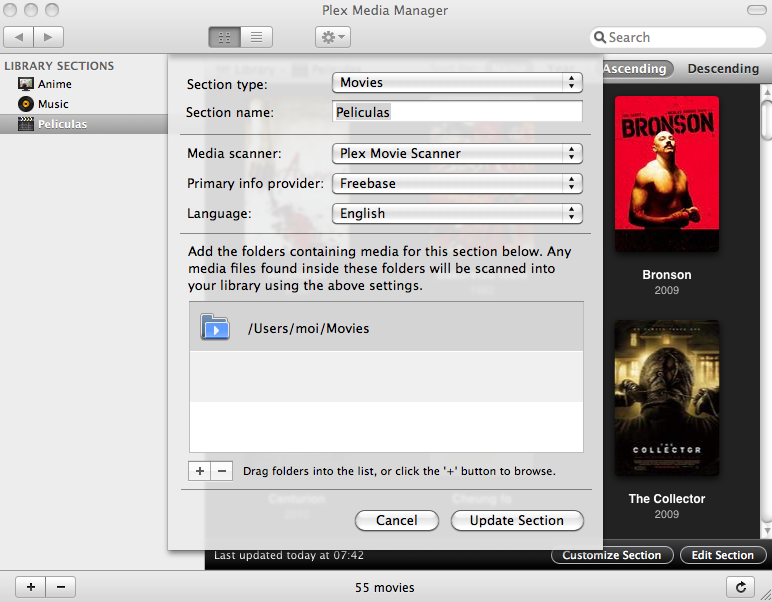Open the Media scanner dropdown
This screenshot has width=772, height=602.
pos(457,154)
